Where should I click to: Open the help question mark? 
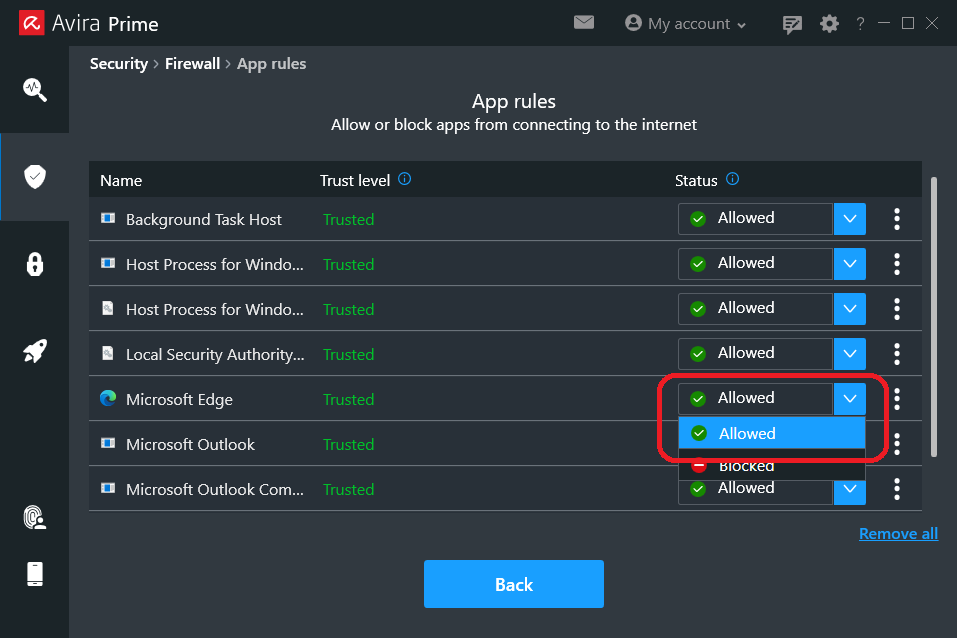tap(860, 24)
